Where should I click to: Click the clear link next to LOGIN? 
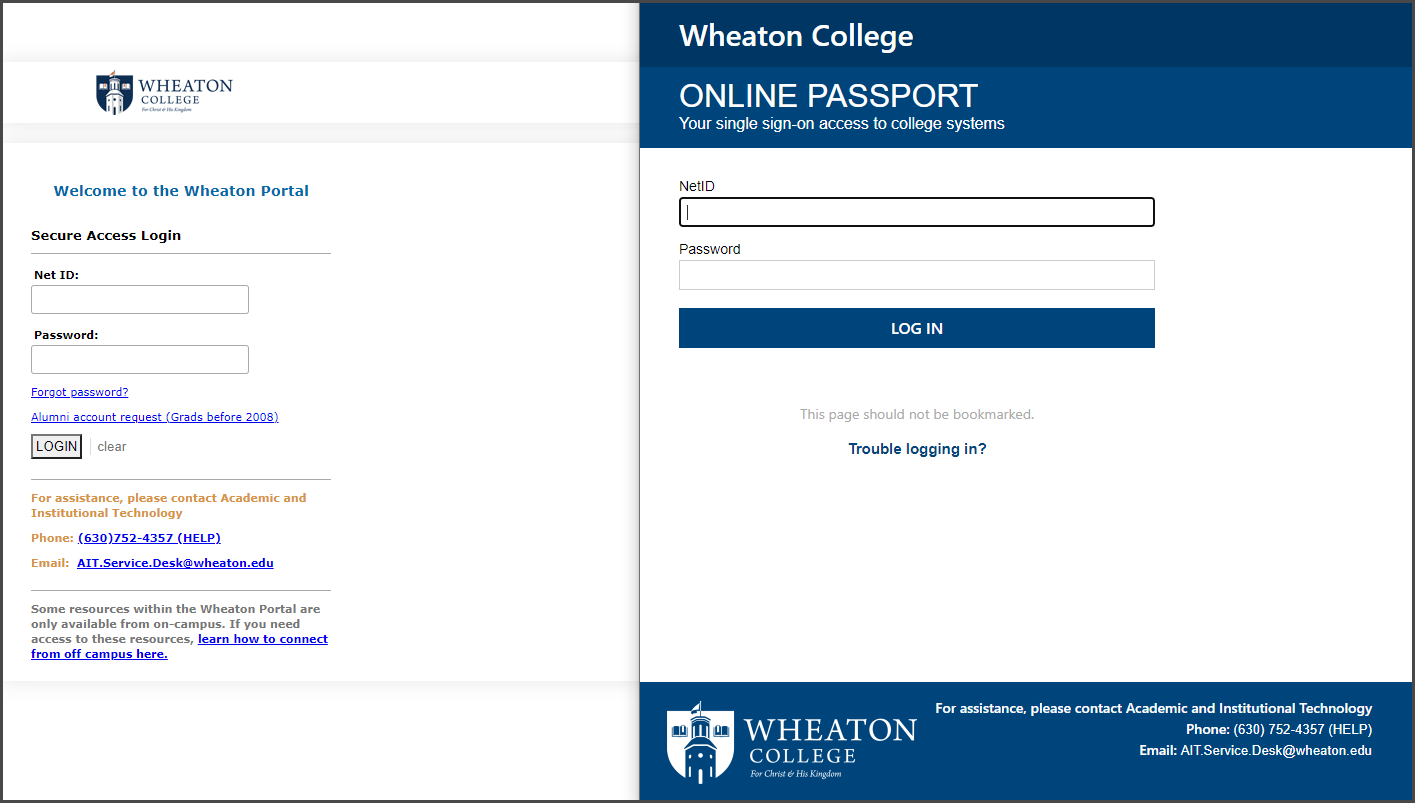(112, 447)
